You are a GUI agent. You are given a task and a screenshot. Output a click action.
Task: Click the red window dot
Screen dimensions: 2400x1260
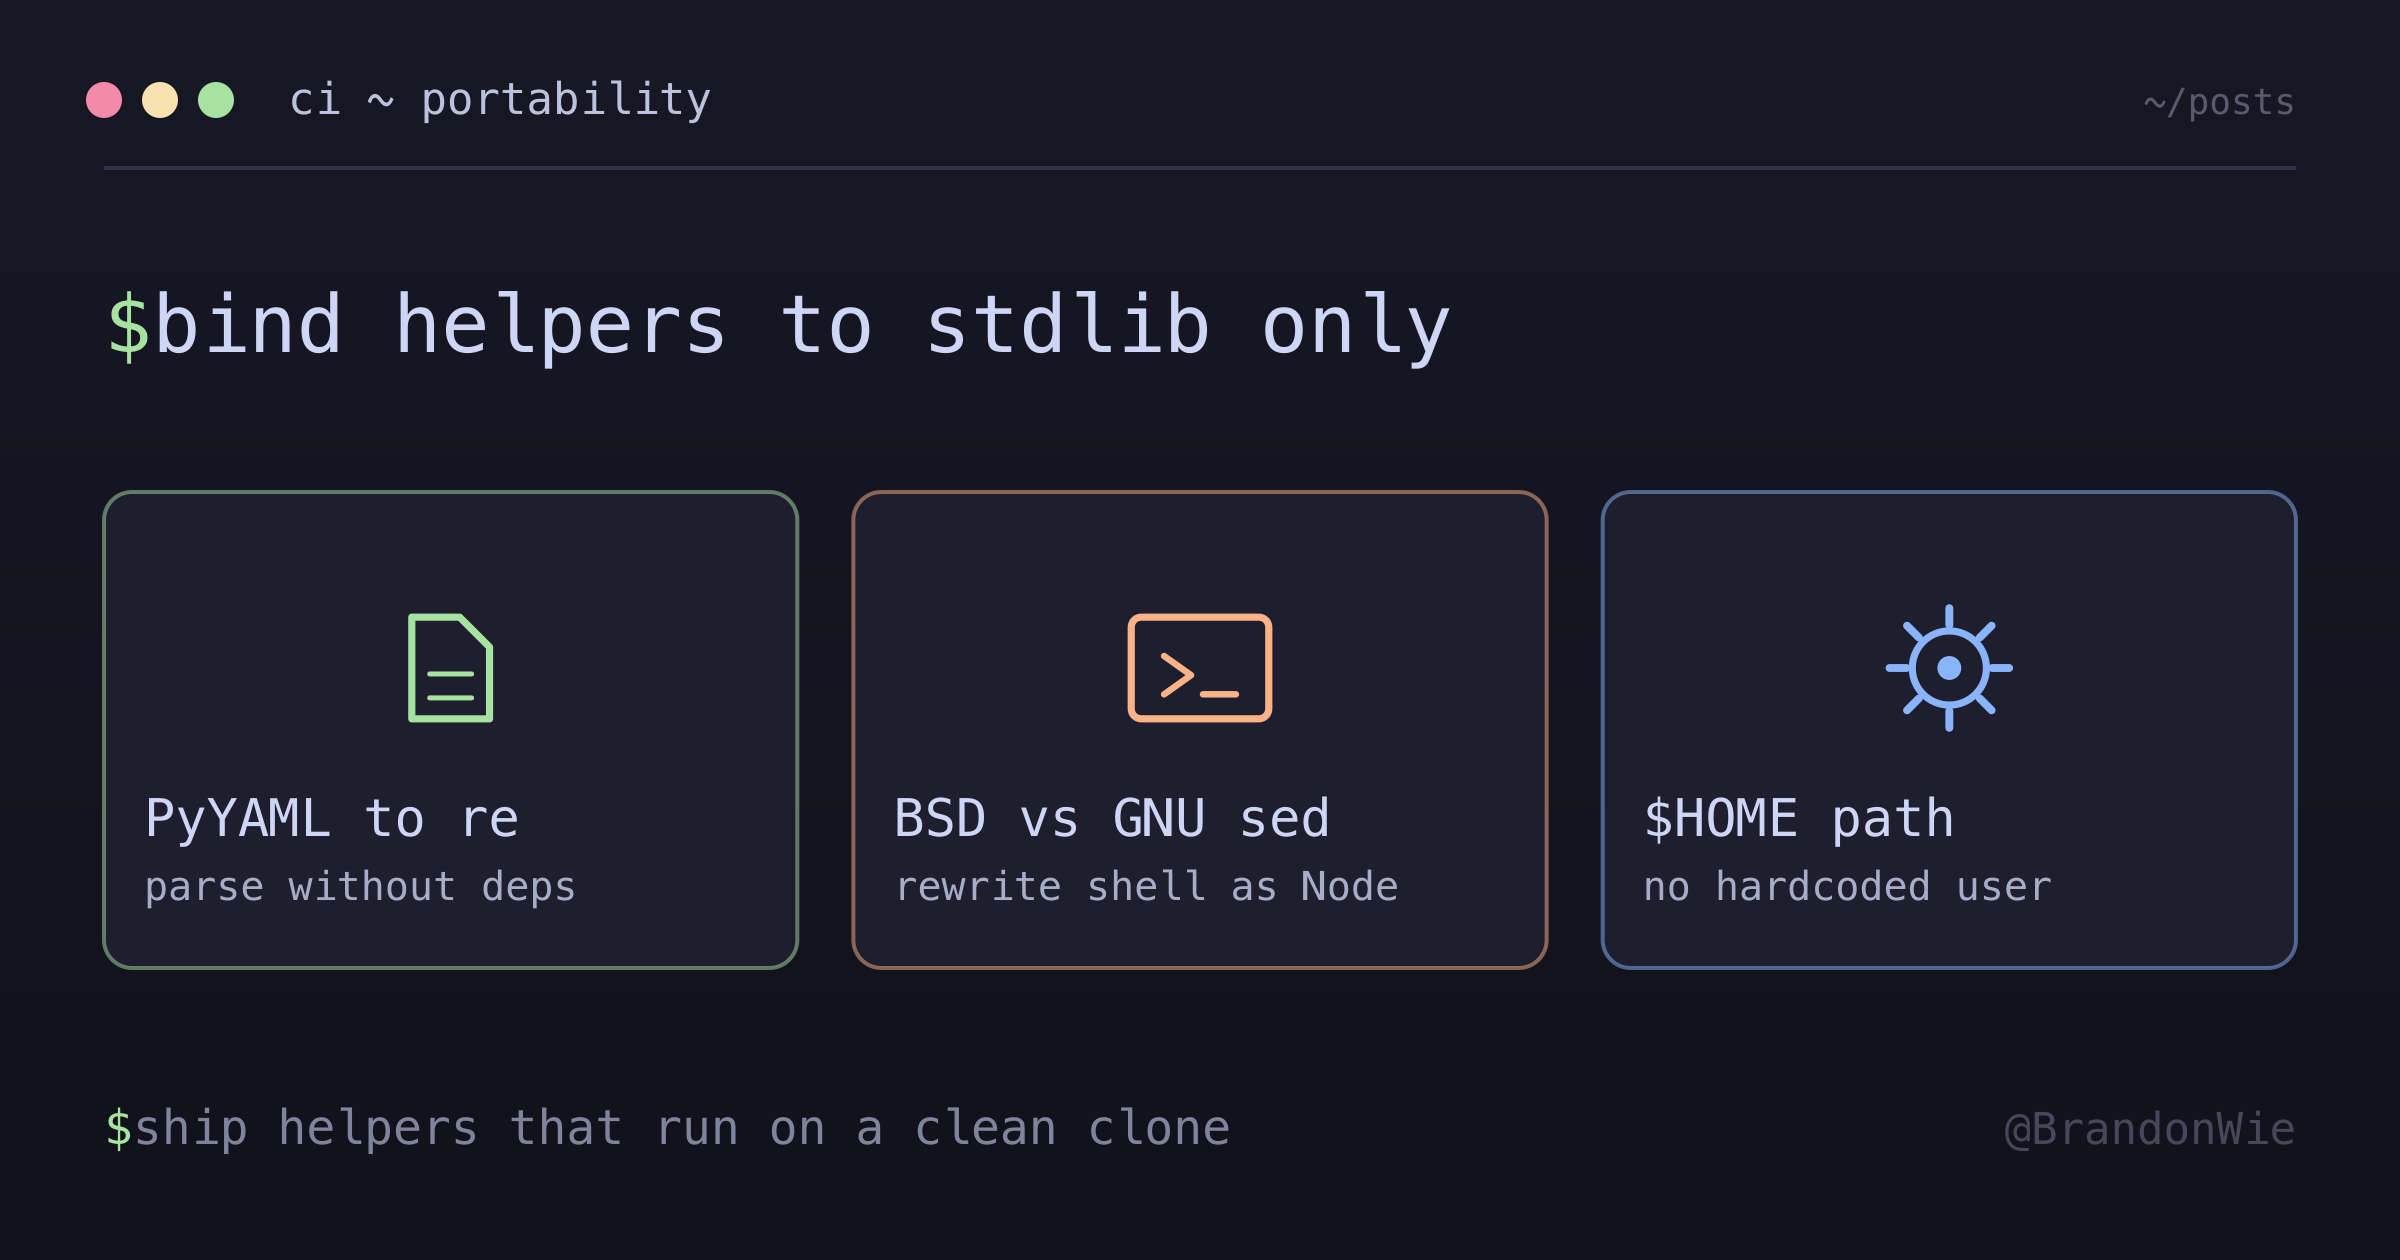104,100
